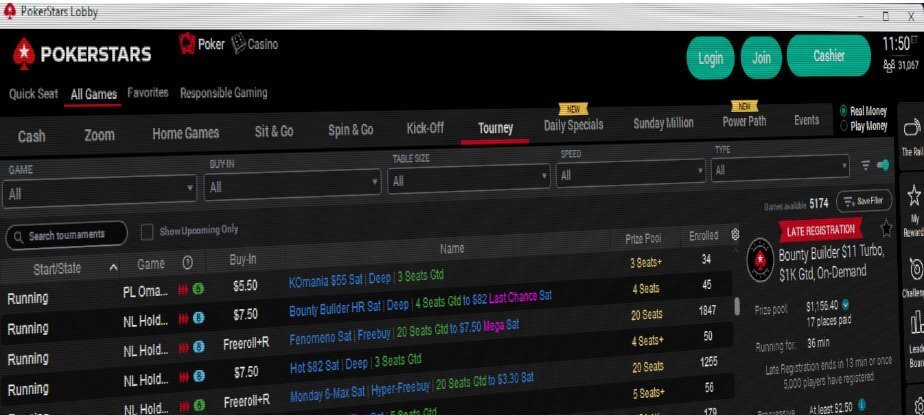Open Hot $82 Sat tournament
The height and width of the screenshot is (415, 924).
[356, 362]
